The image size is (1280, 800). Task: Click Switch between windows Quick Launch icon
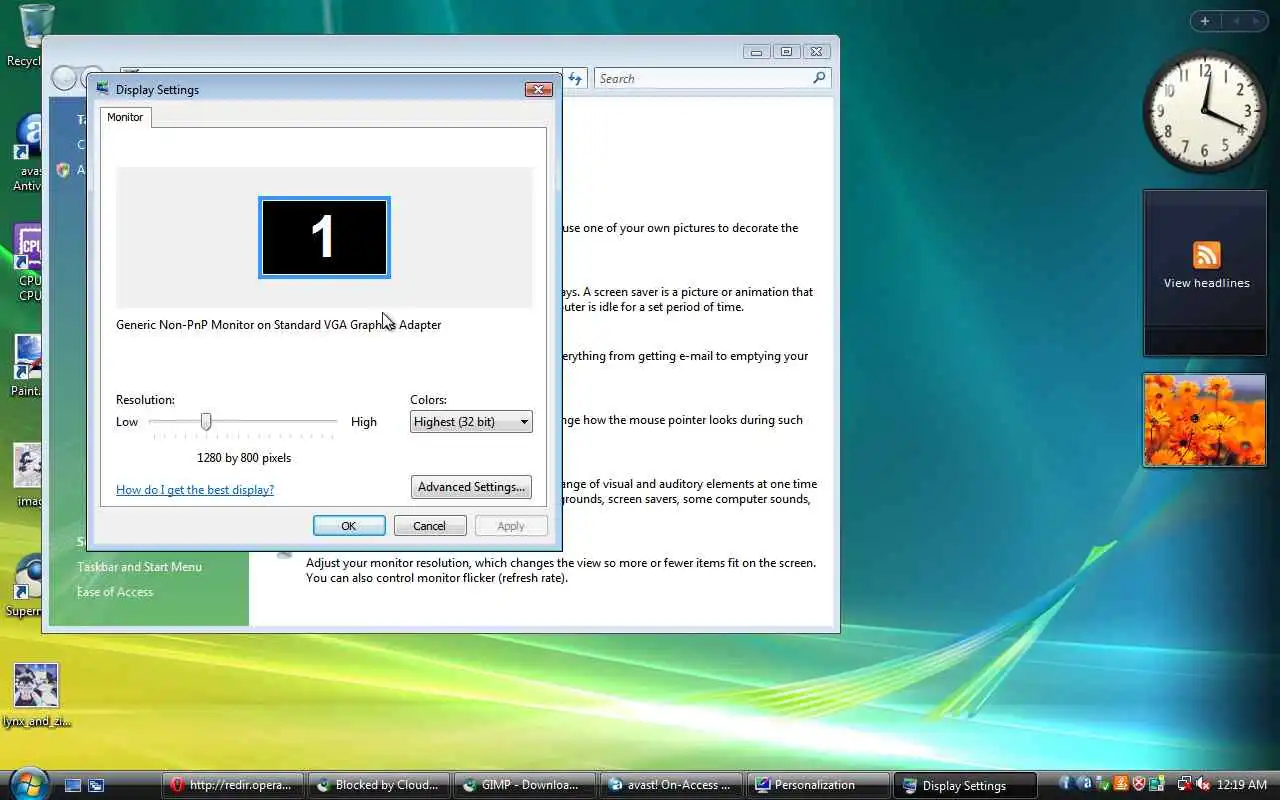click(x=96, y=785)
